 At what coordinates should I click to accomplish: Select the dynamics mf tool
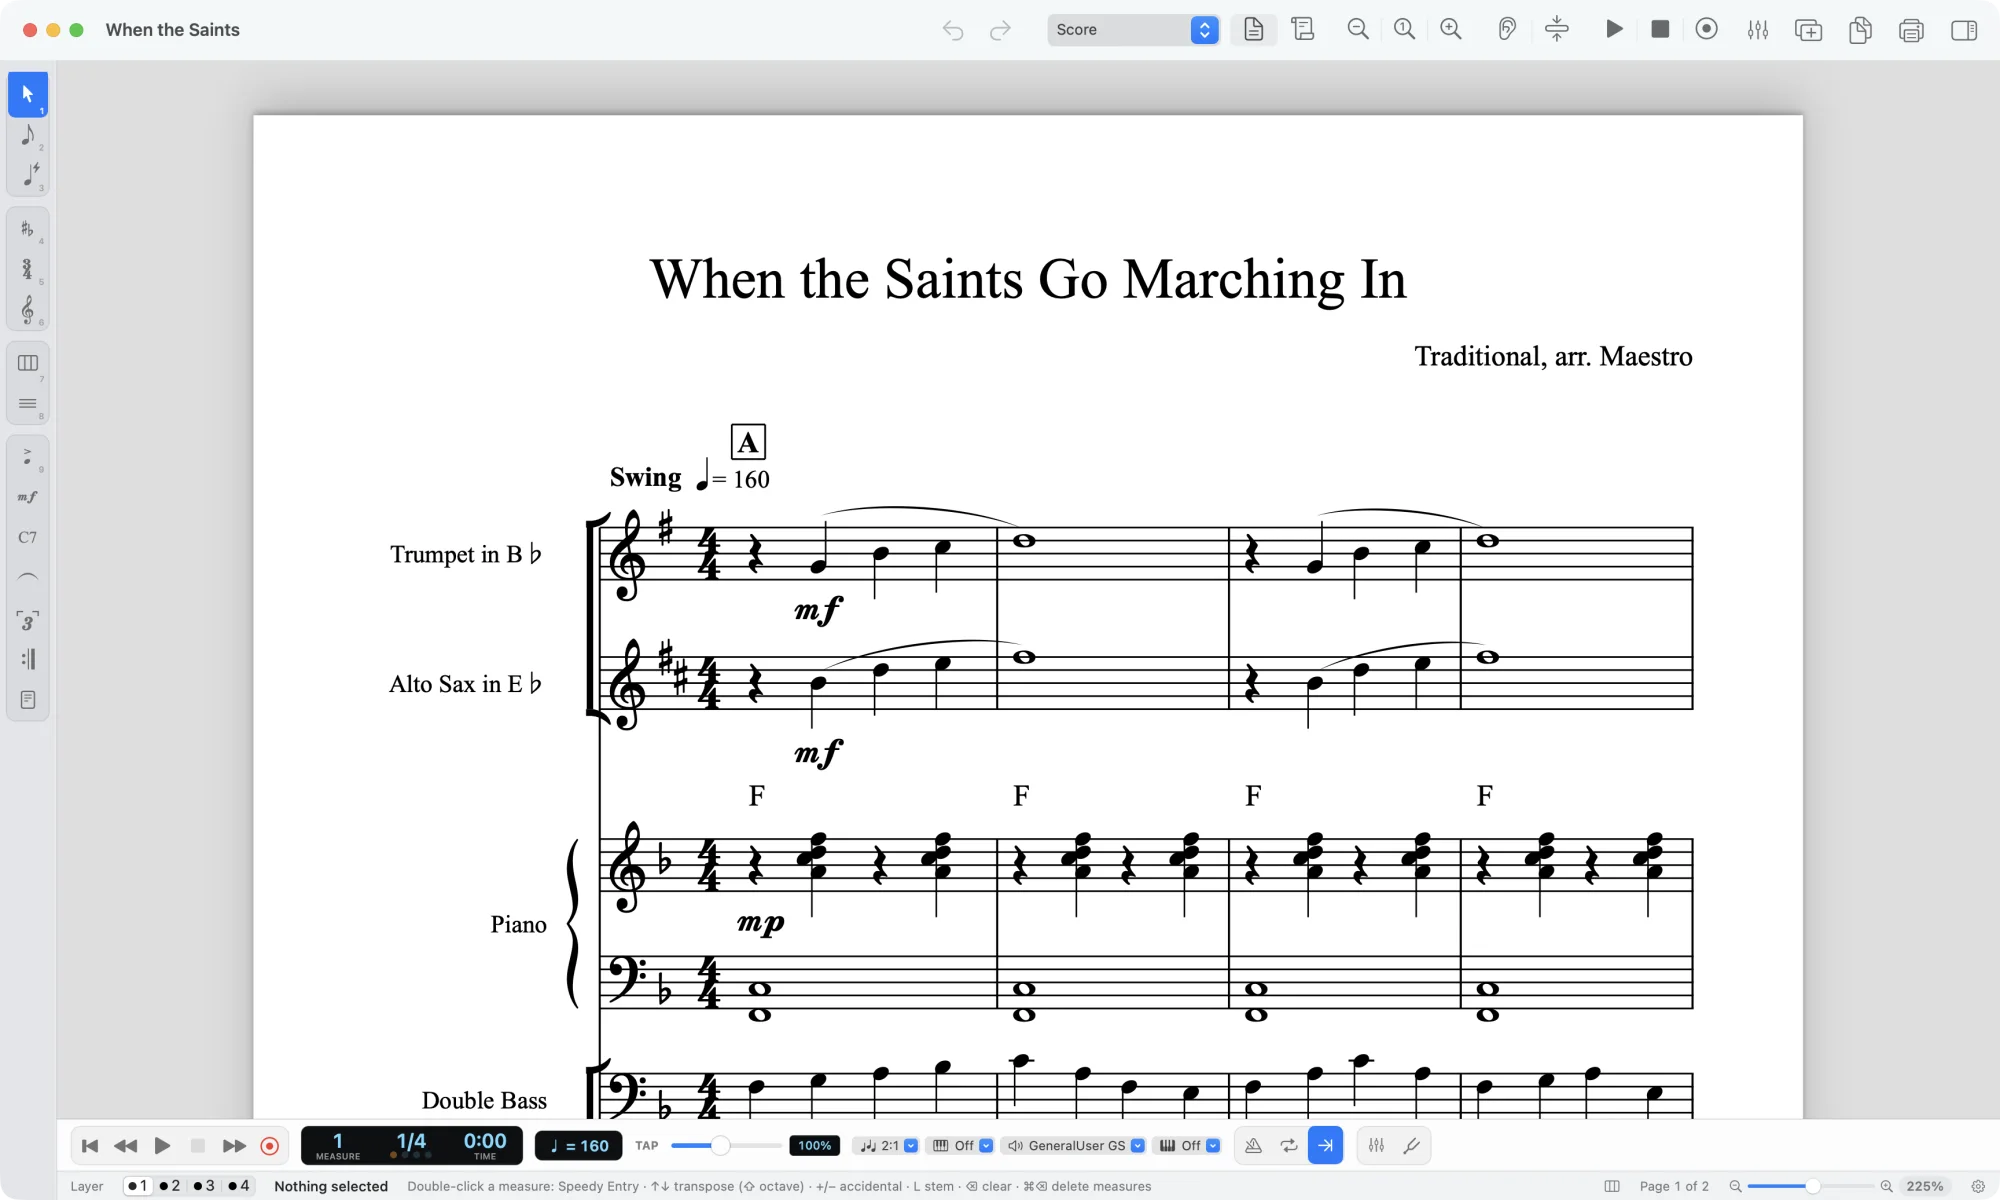[28, 497]
